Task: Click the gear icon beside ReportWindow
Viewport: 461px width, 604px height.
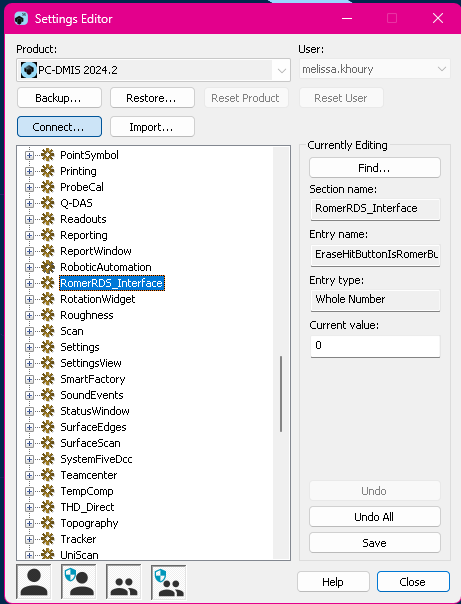Action: click(x=48, y=251)
